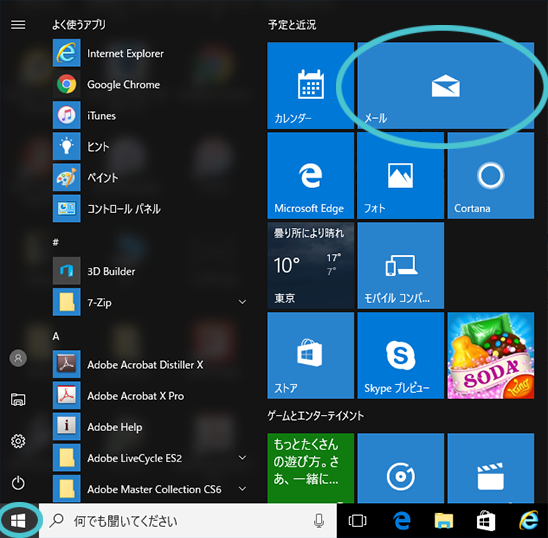Click the Task View taskbar button
The image size is (548, 538).
pos(358,521)
